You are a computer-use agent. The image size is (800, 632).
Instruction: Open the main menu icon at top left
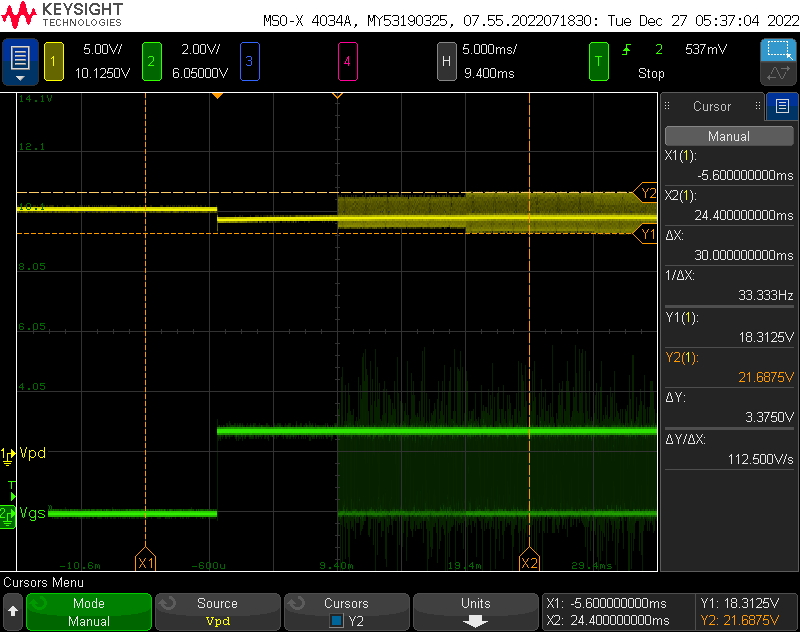[20, 62]
